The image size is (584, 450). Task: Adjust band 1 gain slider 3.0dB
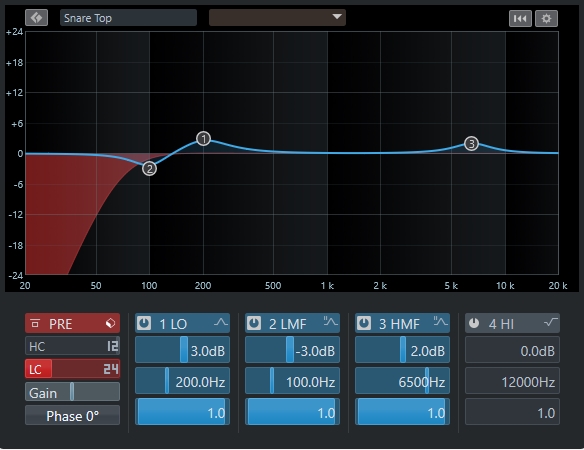coord(182,350)
